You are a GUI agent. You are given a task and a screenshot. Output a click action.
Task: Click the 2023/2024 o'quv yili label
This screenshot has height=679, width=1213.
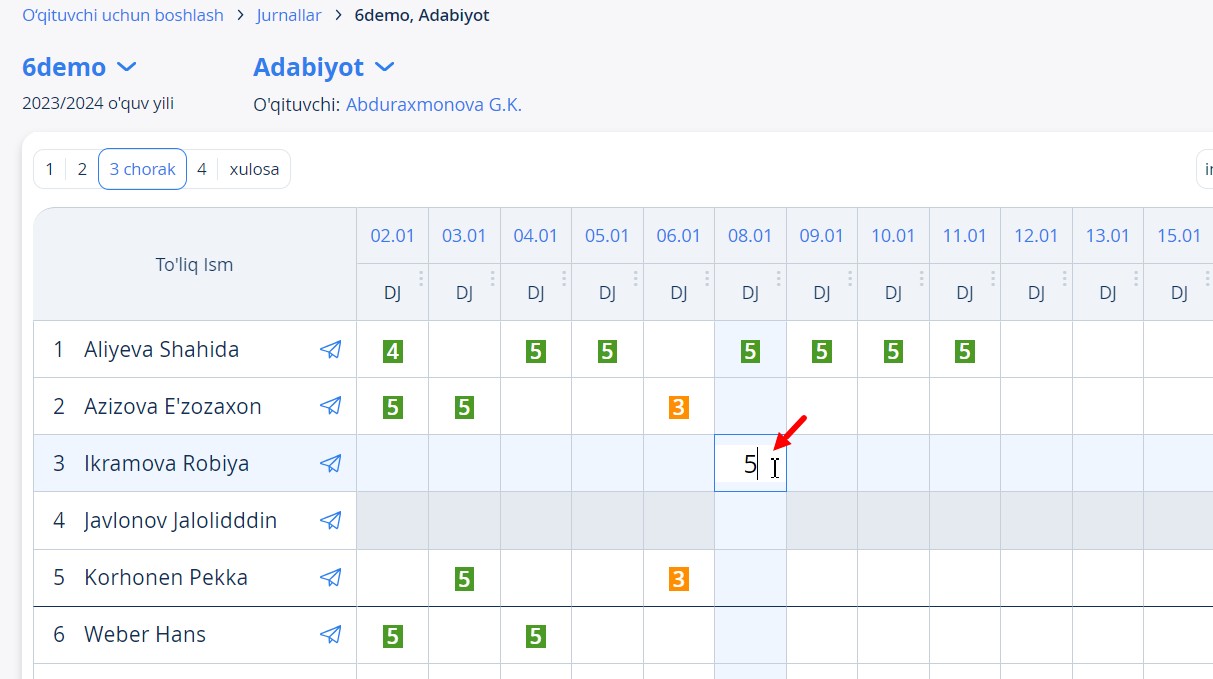(x=98, y=103)
